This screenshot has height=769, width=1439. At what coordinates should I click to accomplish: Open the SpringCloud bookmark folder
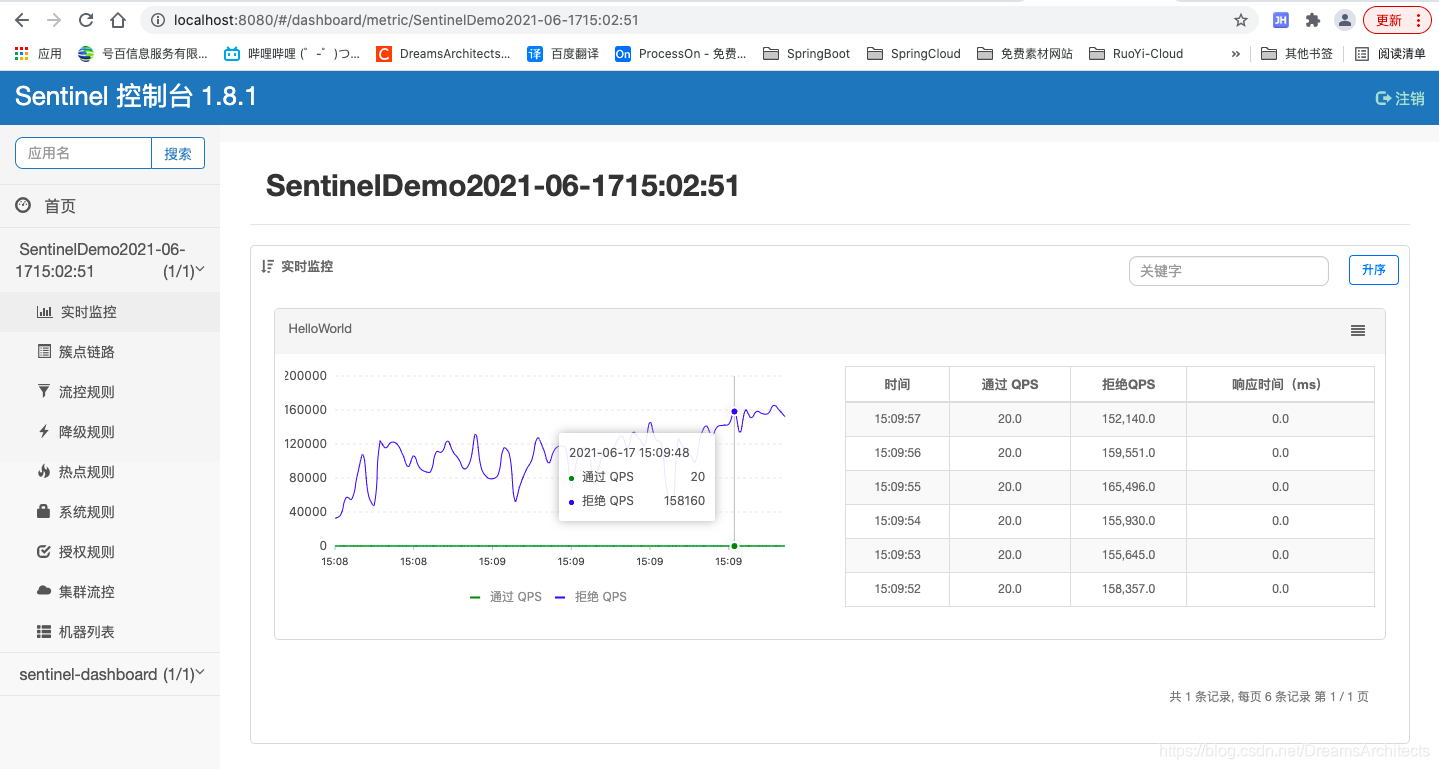tap(914, 54)
